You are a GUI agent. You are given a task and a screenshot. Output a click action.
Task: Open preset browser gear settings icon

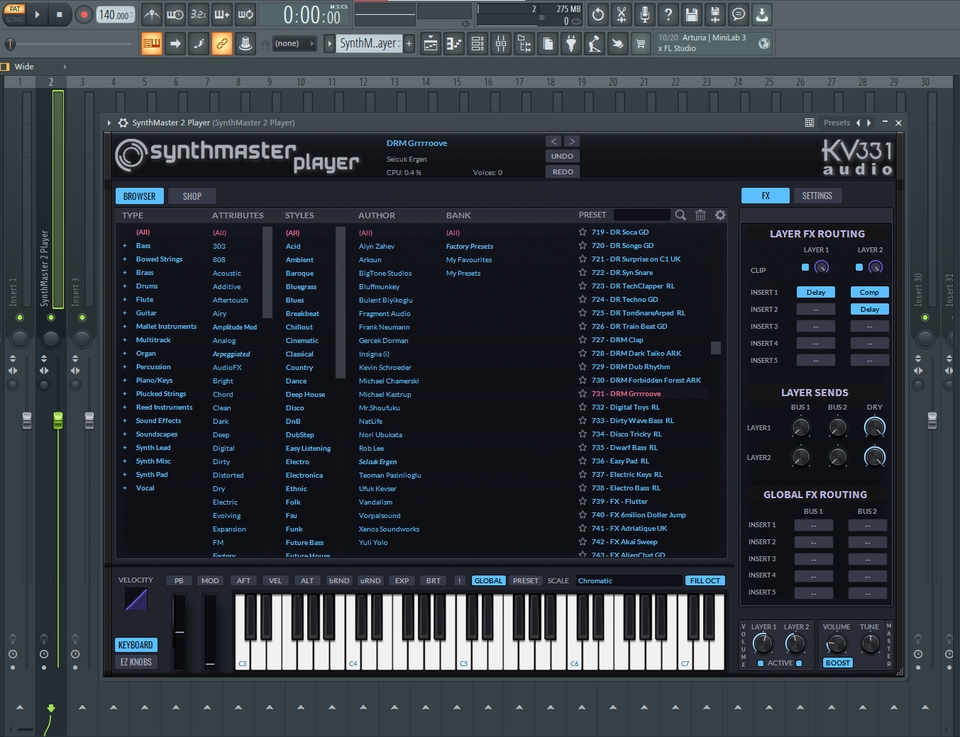pos(720,215)
